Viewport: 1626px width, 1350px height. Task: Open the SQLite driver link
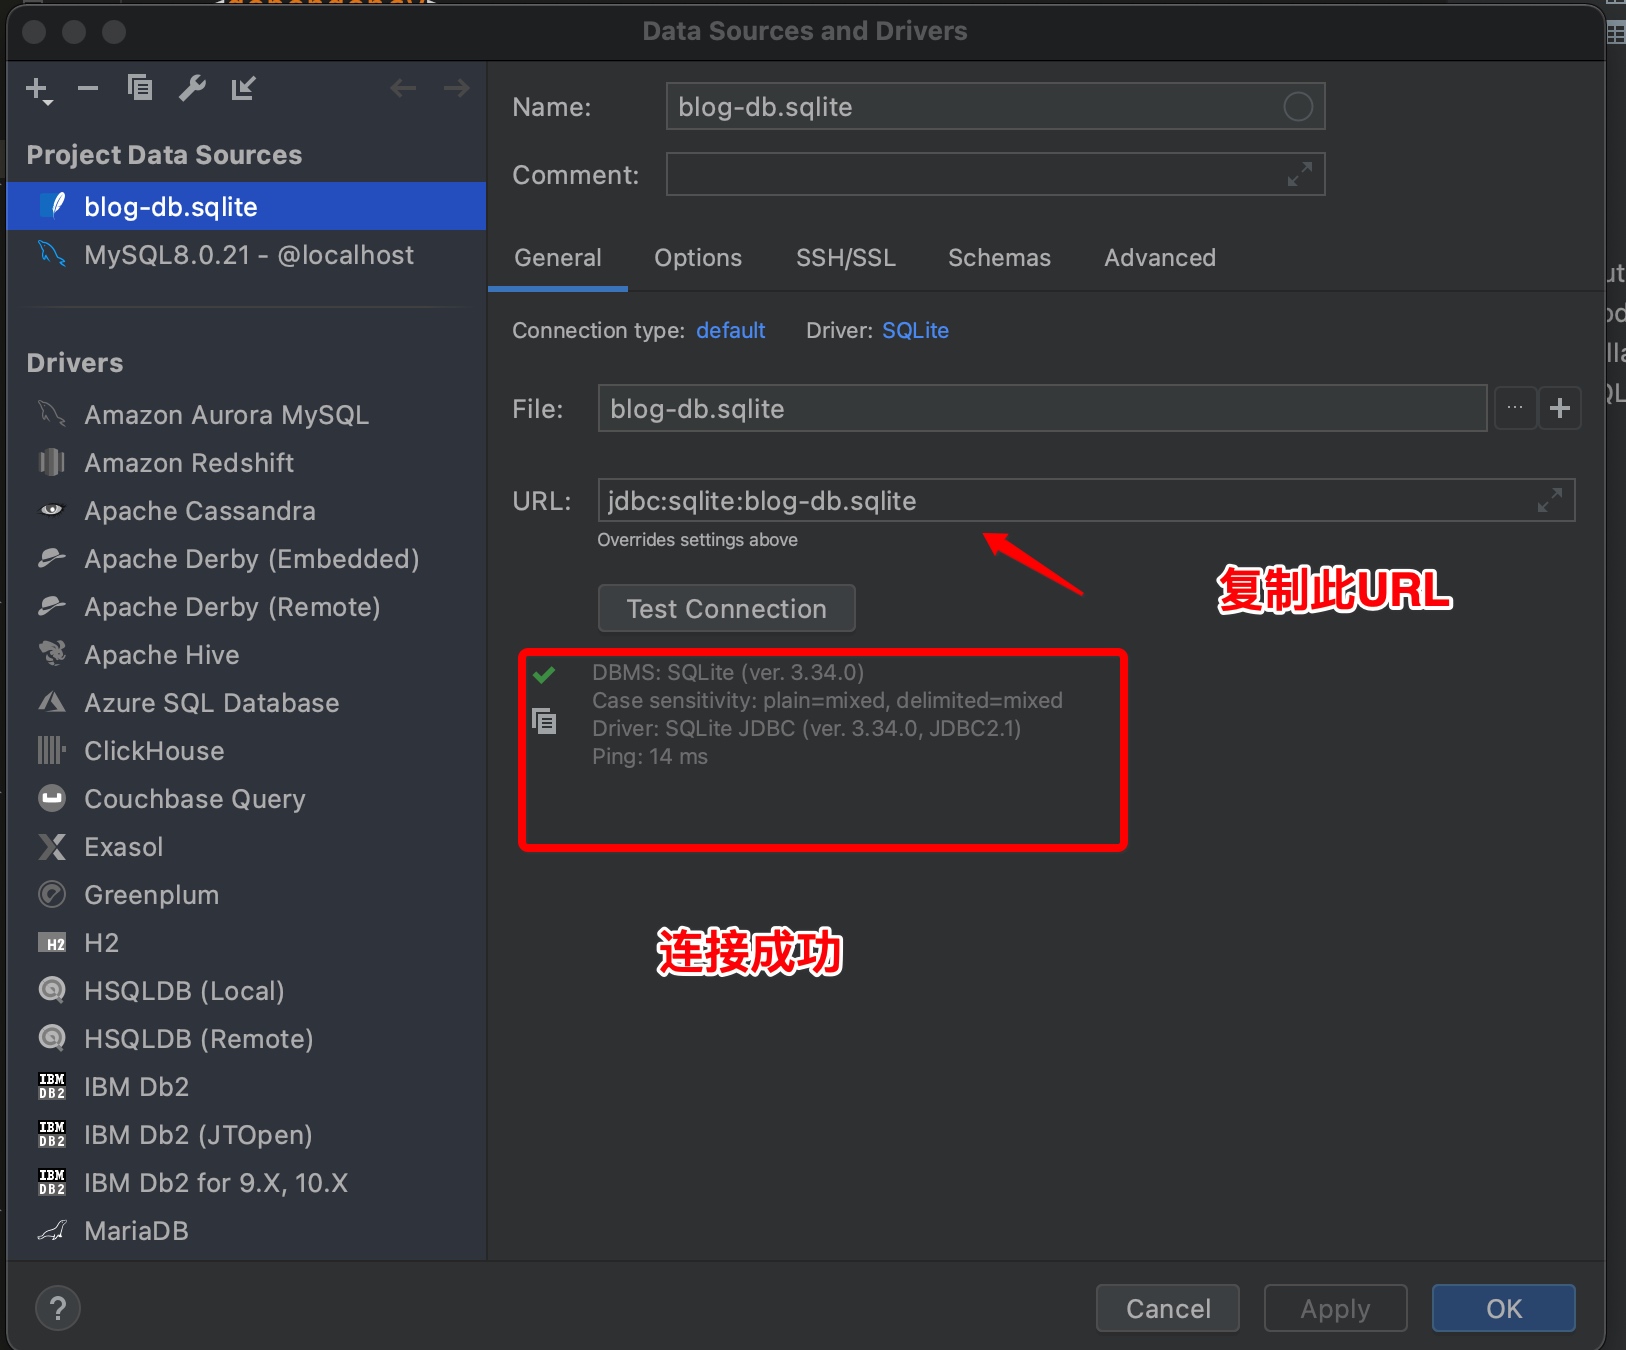click(x=915, y=331)
